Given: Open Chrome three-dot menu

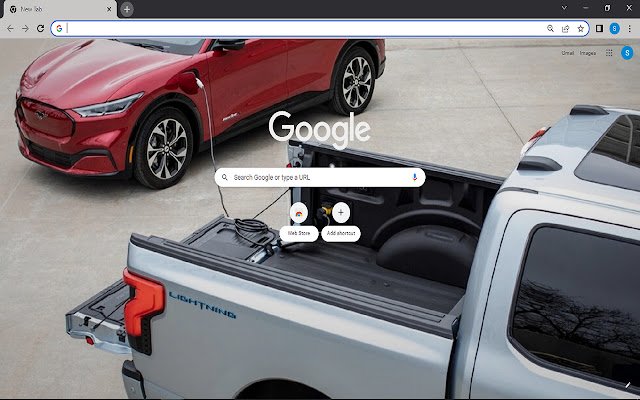Looking at the screenshot, I should tap(629, 29).
